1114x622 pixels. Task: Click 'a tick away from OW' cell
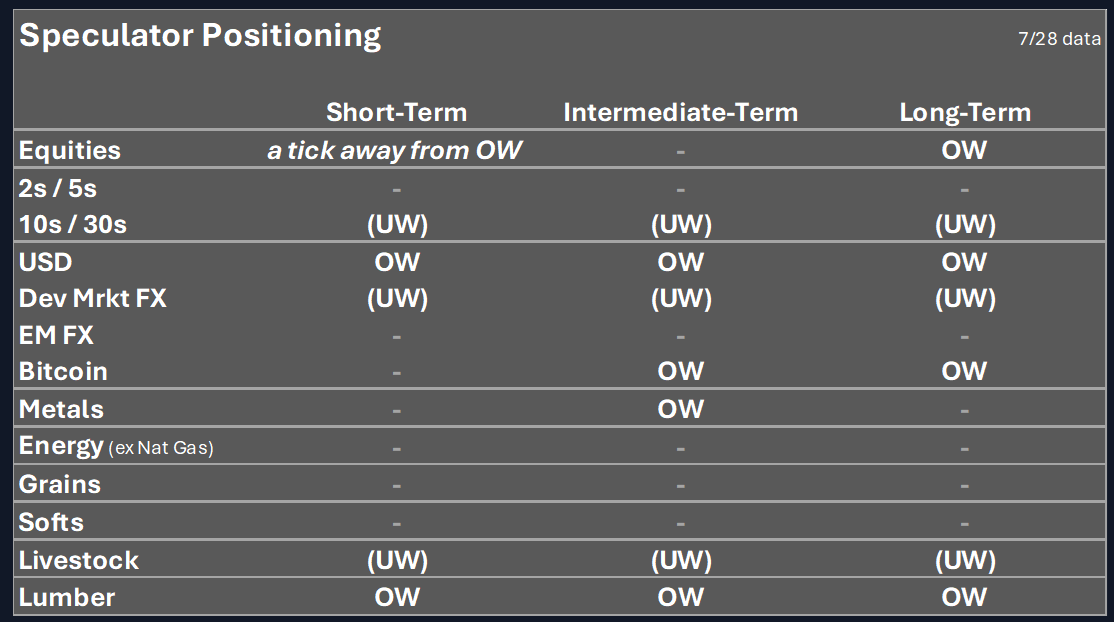(395, 151)
